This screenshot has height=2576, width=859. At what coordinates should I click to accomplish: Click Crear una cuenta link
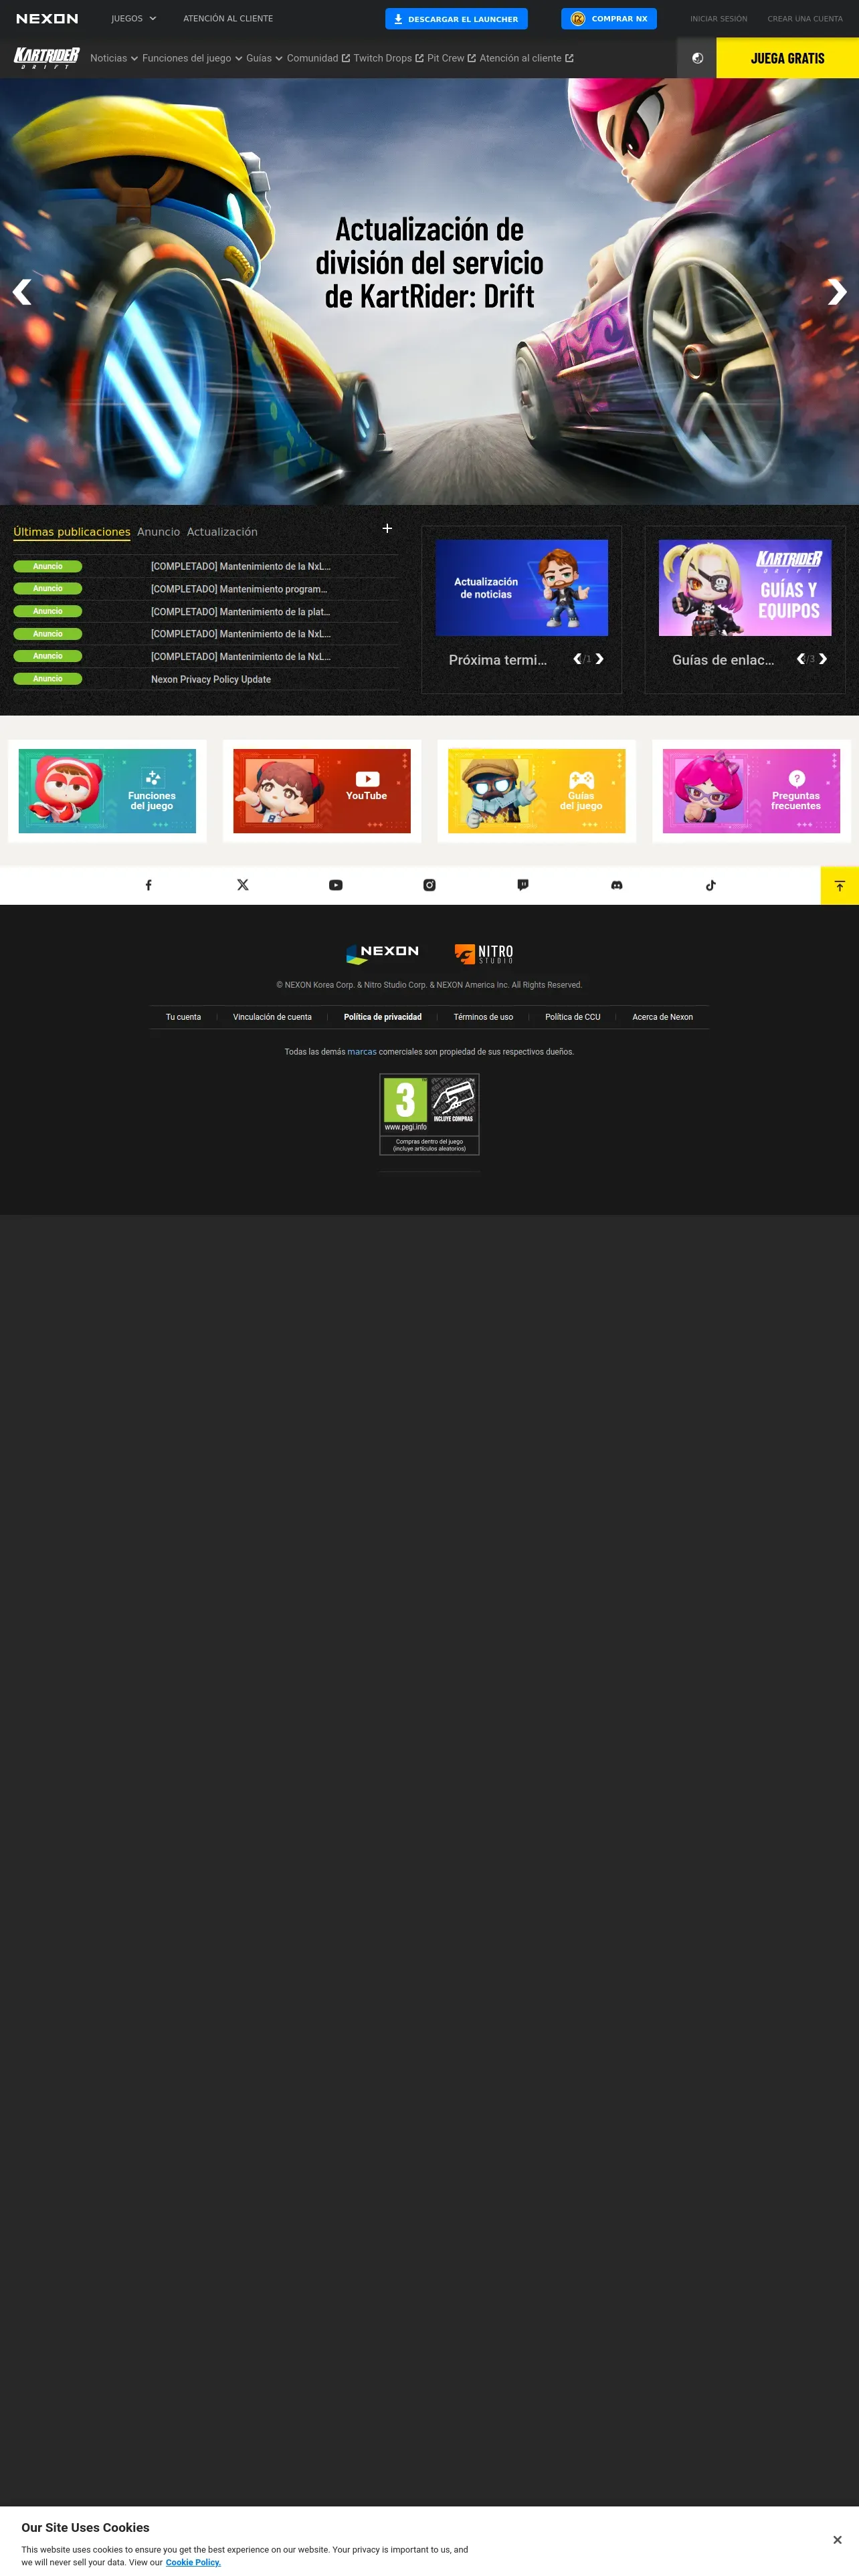(805, 19)
